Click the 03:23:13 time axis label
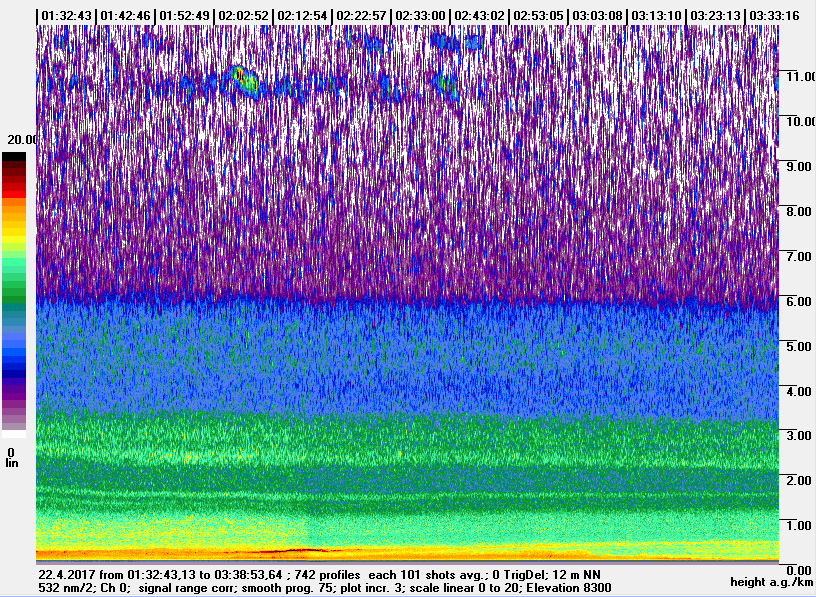The height and width of the screenshot is (597, 816). coord(716,16)
